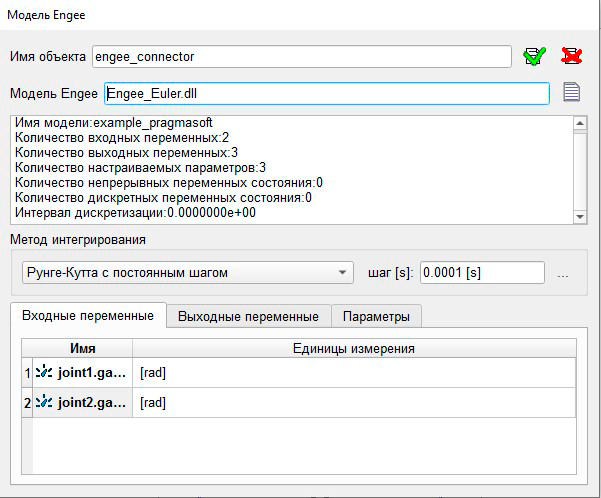Select the Входные переменные tab
Viewport: 601px width, 498px height.
click(x=87, y=316)
